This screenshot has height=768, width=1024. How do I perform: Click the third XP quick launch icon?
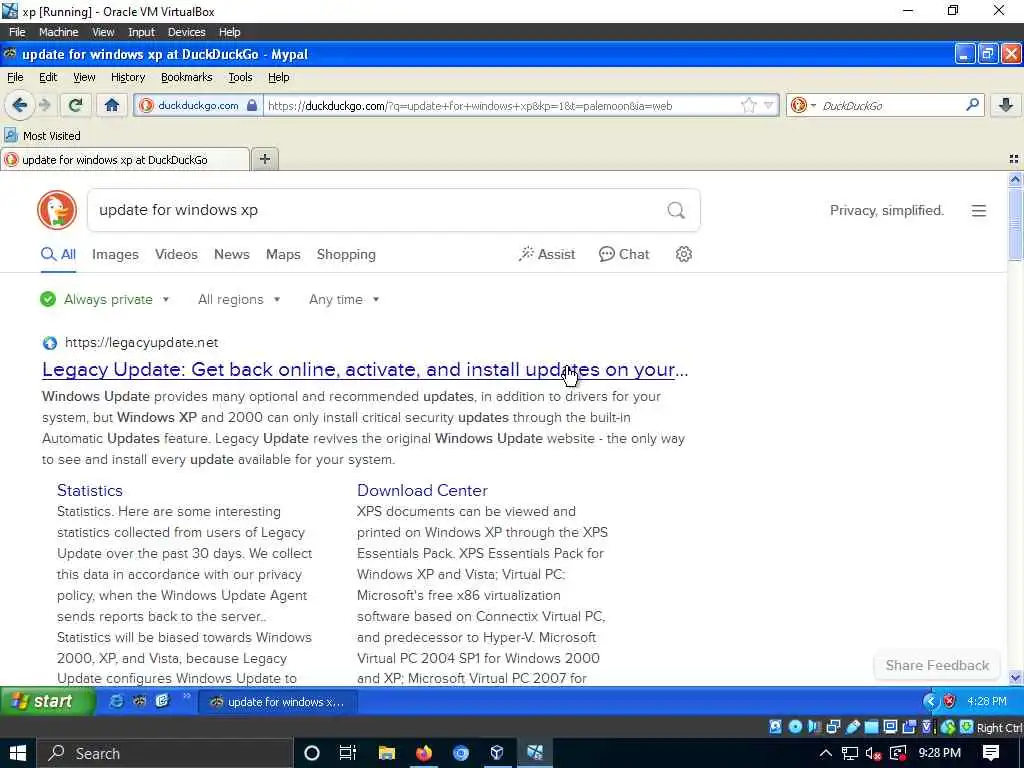[162, 701]
